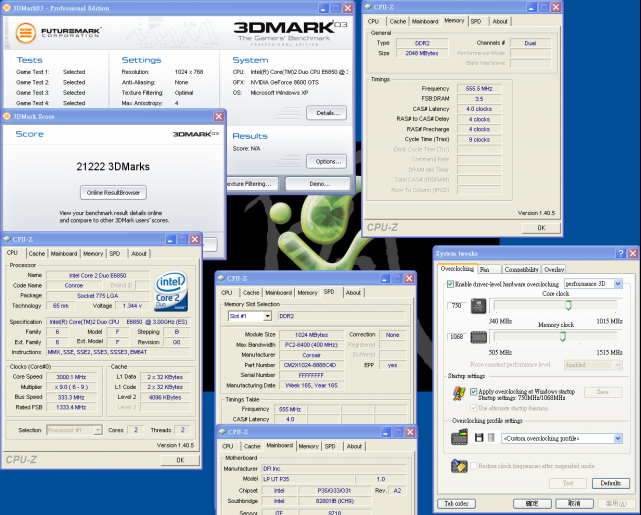
Task: Open Cache tab in the CPU-Z Memory window
Action: [x=397, y=21]
